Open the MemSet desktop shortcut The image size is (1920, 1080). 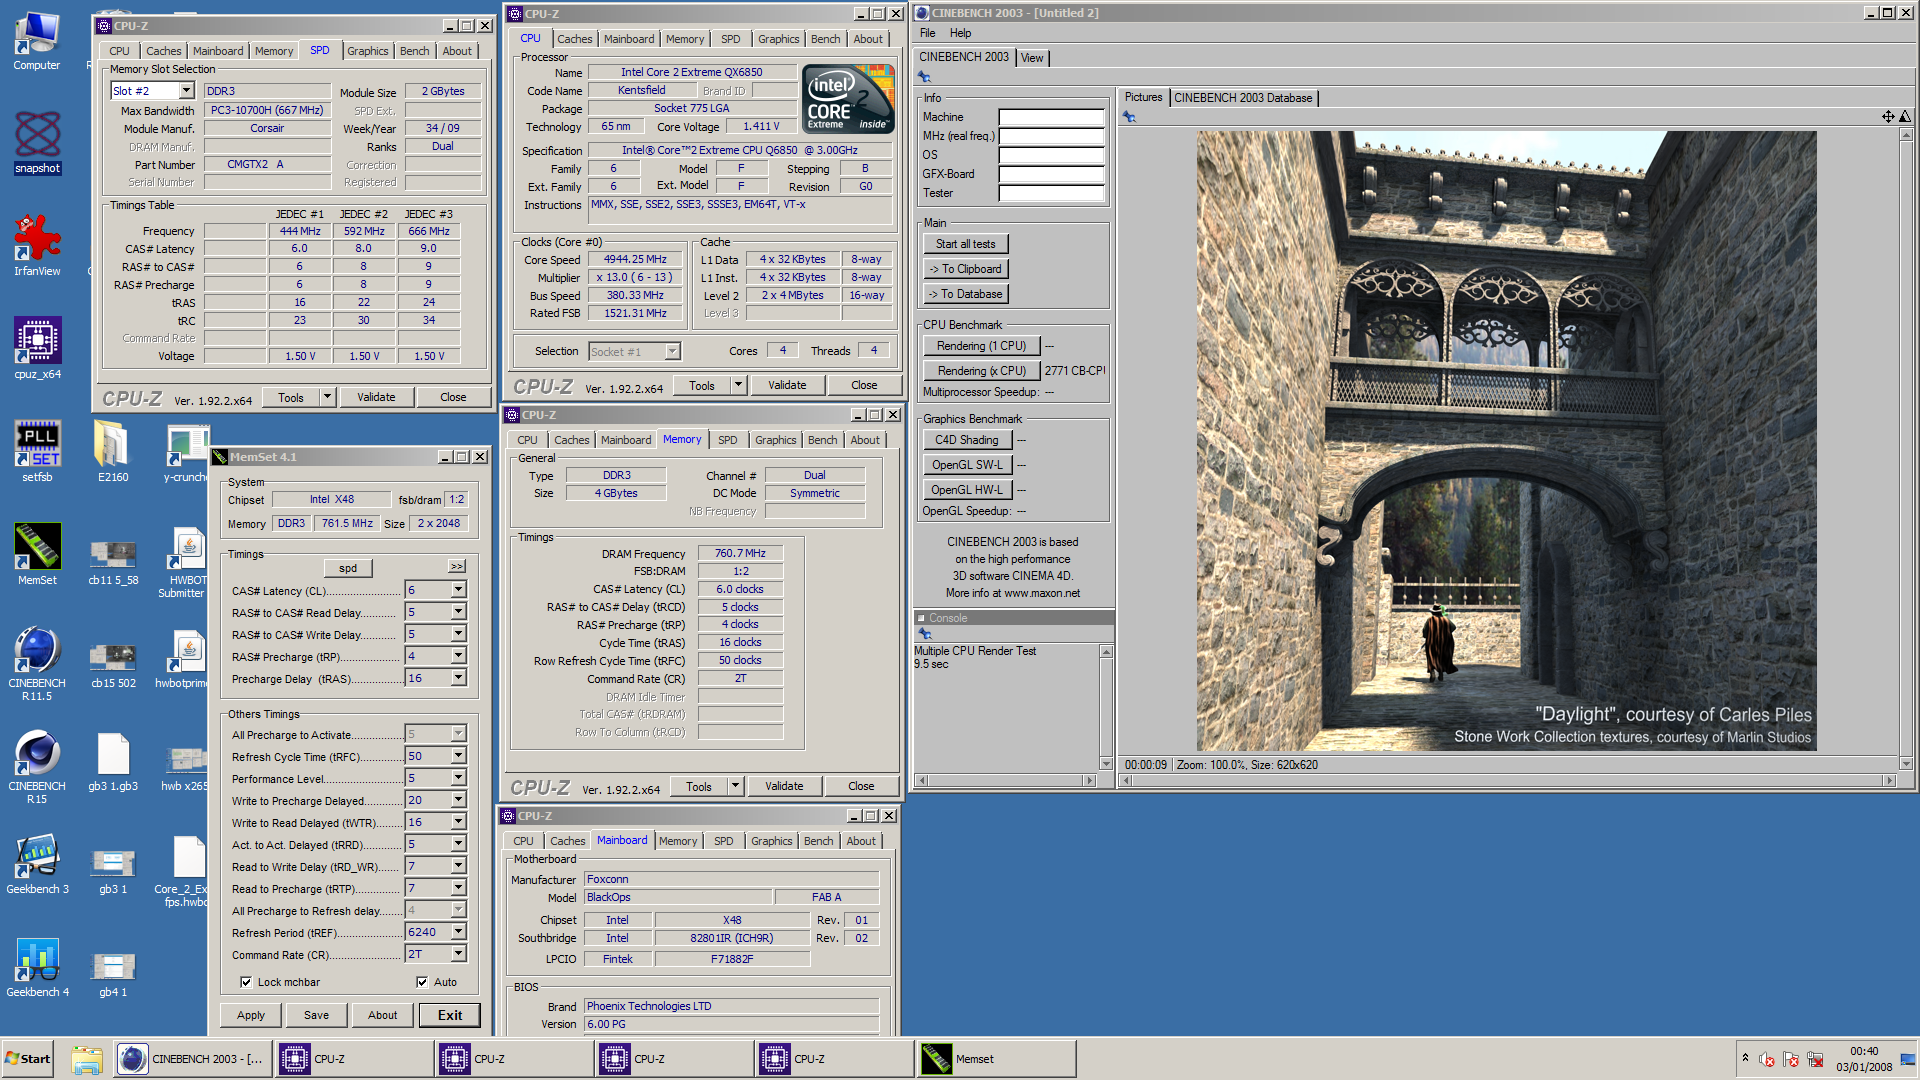(x=37, y=554)
